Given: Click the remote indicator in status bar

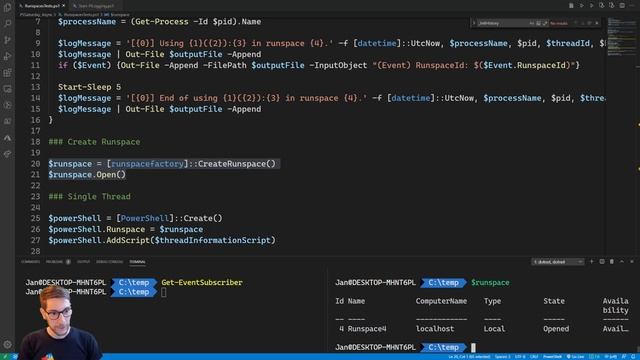Looking at the screenshot, I should pyautogui.click(x=5, y=357).
